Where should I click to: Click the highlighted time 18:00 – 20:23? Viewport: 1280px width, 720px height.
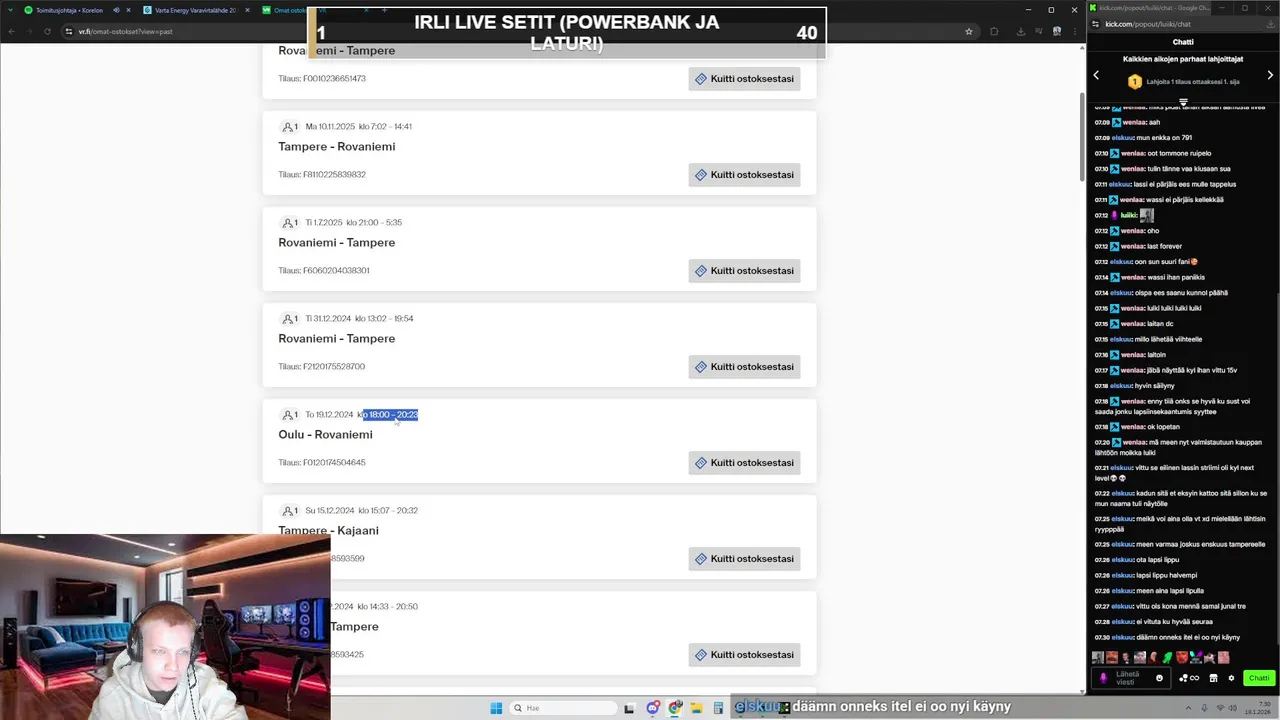[x=393, y=414]
